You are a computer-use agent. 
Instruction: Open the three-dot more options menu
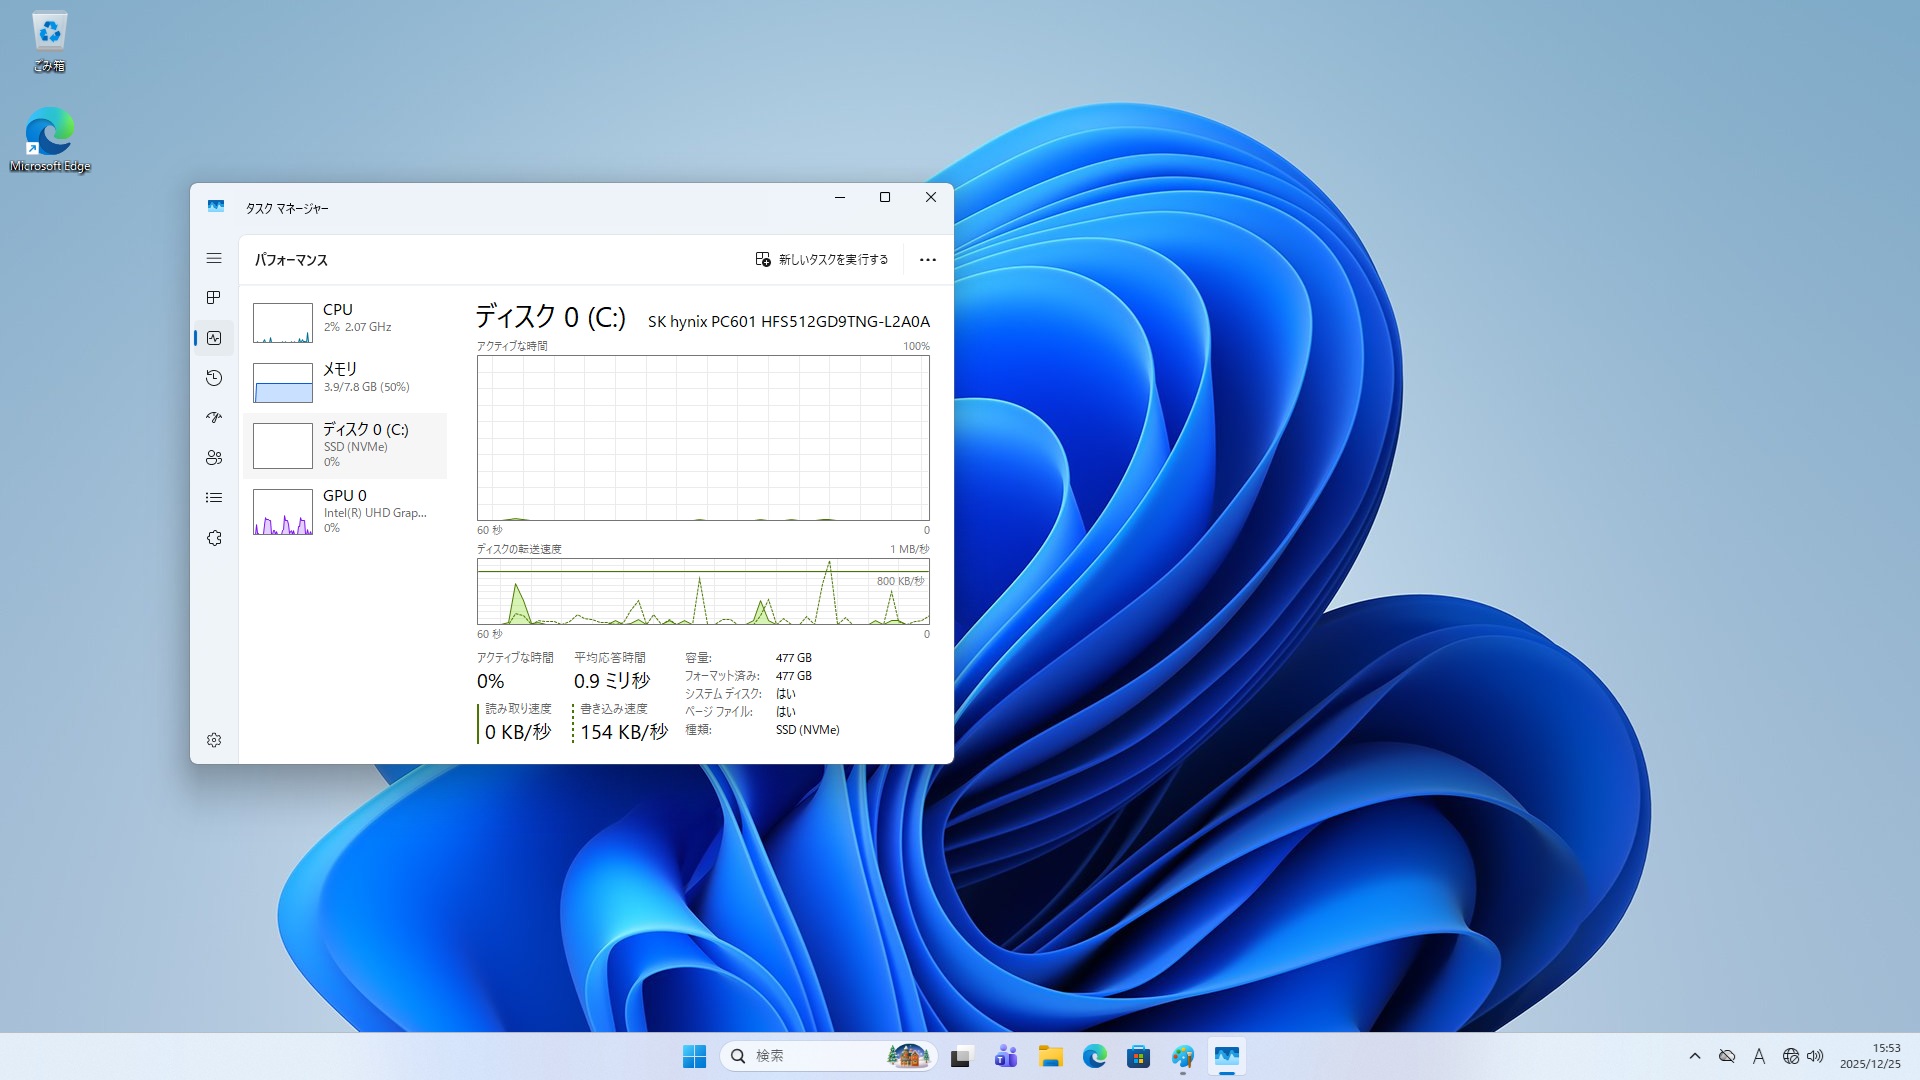(927, 260)
